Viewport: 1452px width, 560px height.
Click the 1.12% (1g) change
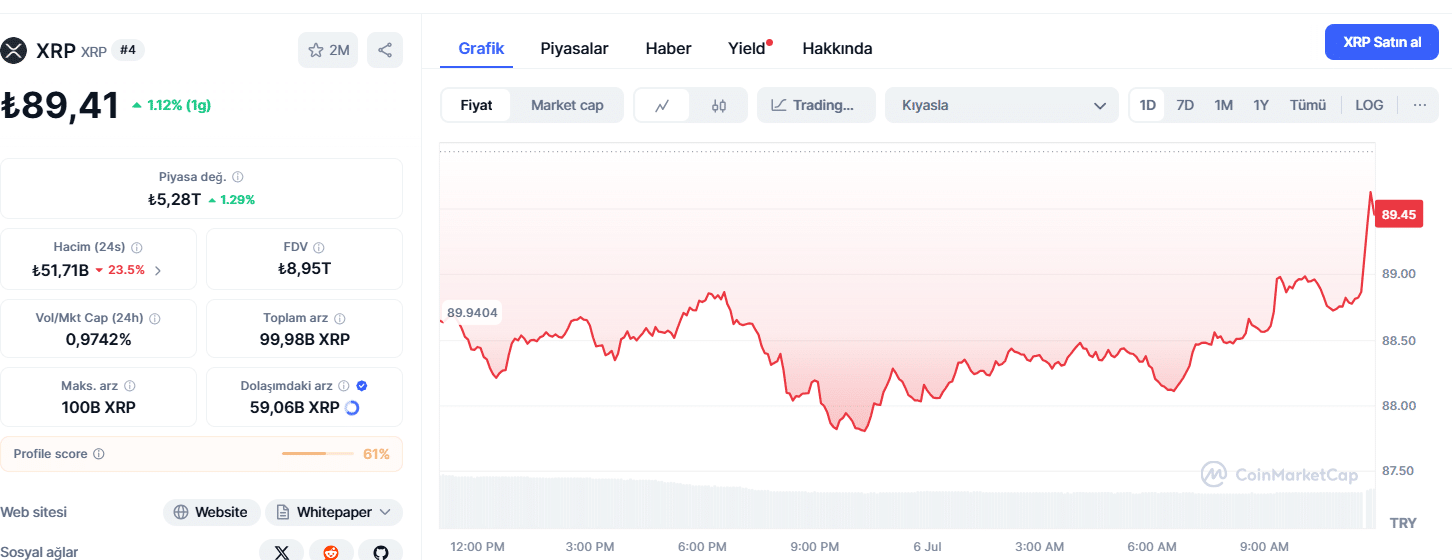coord(171,105)
